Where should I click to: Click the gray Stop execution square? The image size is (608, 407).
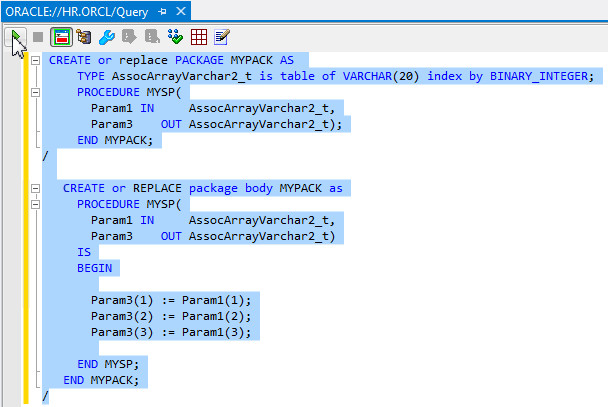click(38, 37)
